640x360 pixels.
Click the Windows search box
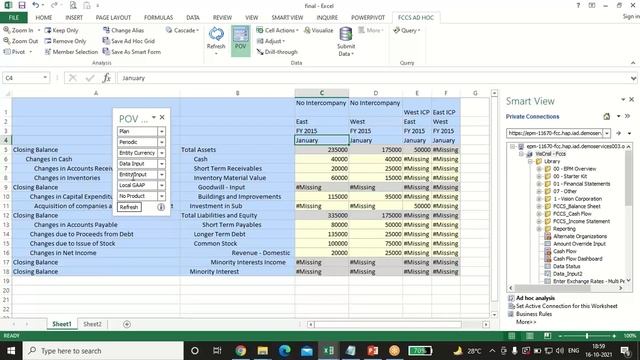tap(103, 351)
